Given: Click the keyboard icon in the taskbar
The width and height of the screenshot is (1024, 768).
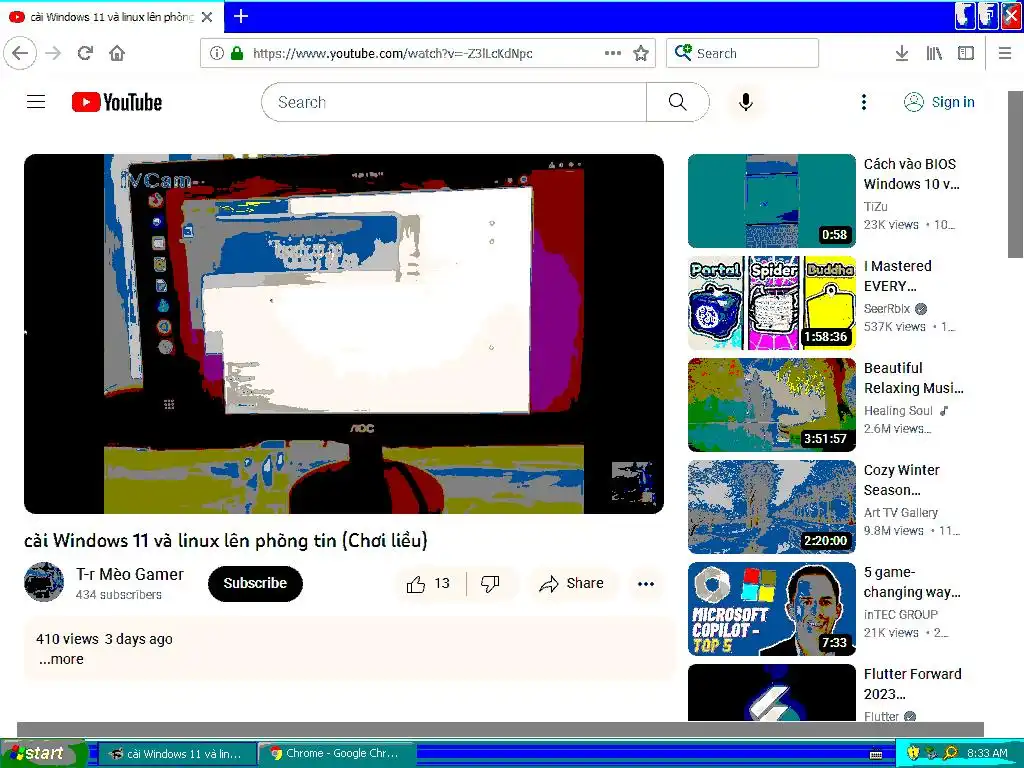Looking at the screenshot, I should [876, 754].
